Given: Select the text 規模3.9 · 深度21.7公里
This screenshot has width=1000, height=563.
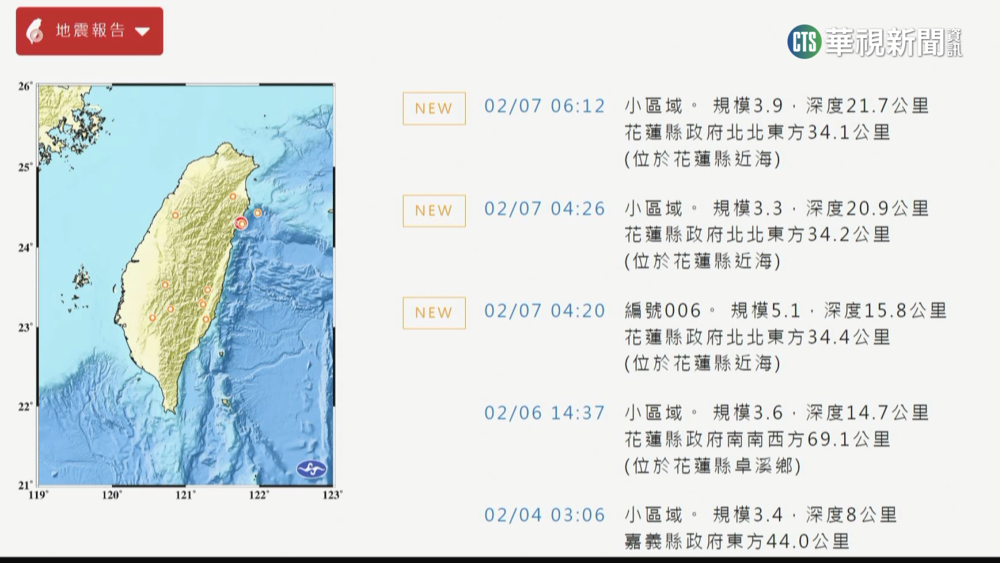Looking at the screenshot, I should [x=821, y=106].
